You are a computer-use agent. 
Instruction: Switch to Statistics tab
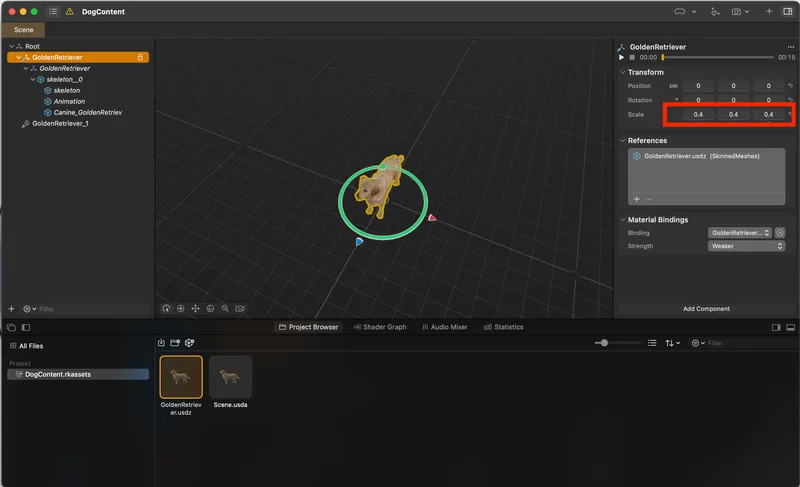[x=503, y=327]
